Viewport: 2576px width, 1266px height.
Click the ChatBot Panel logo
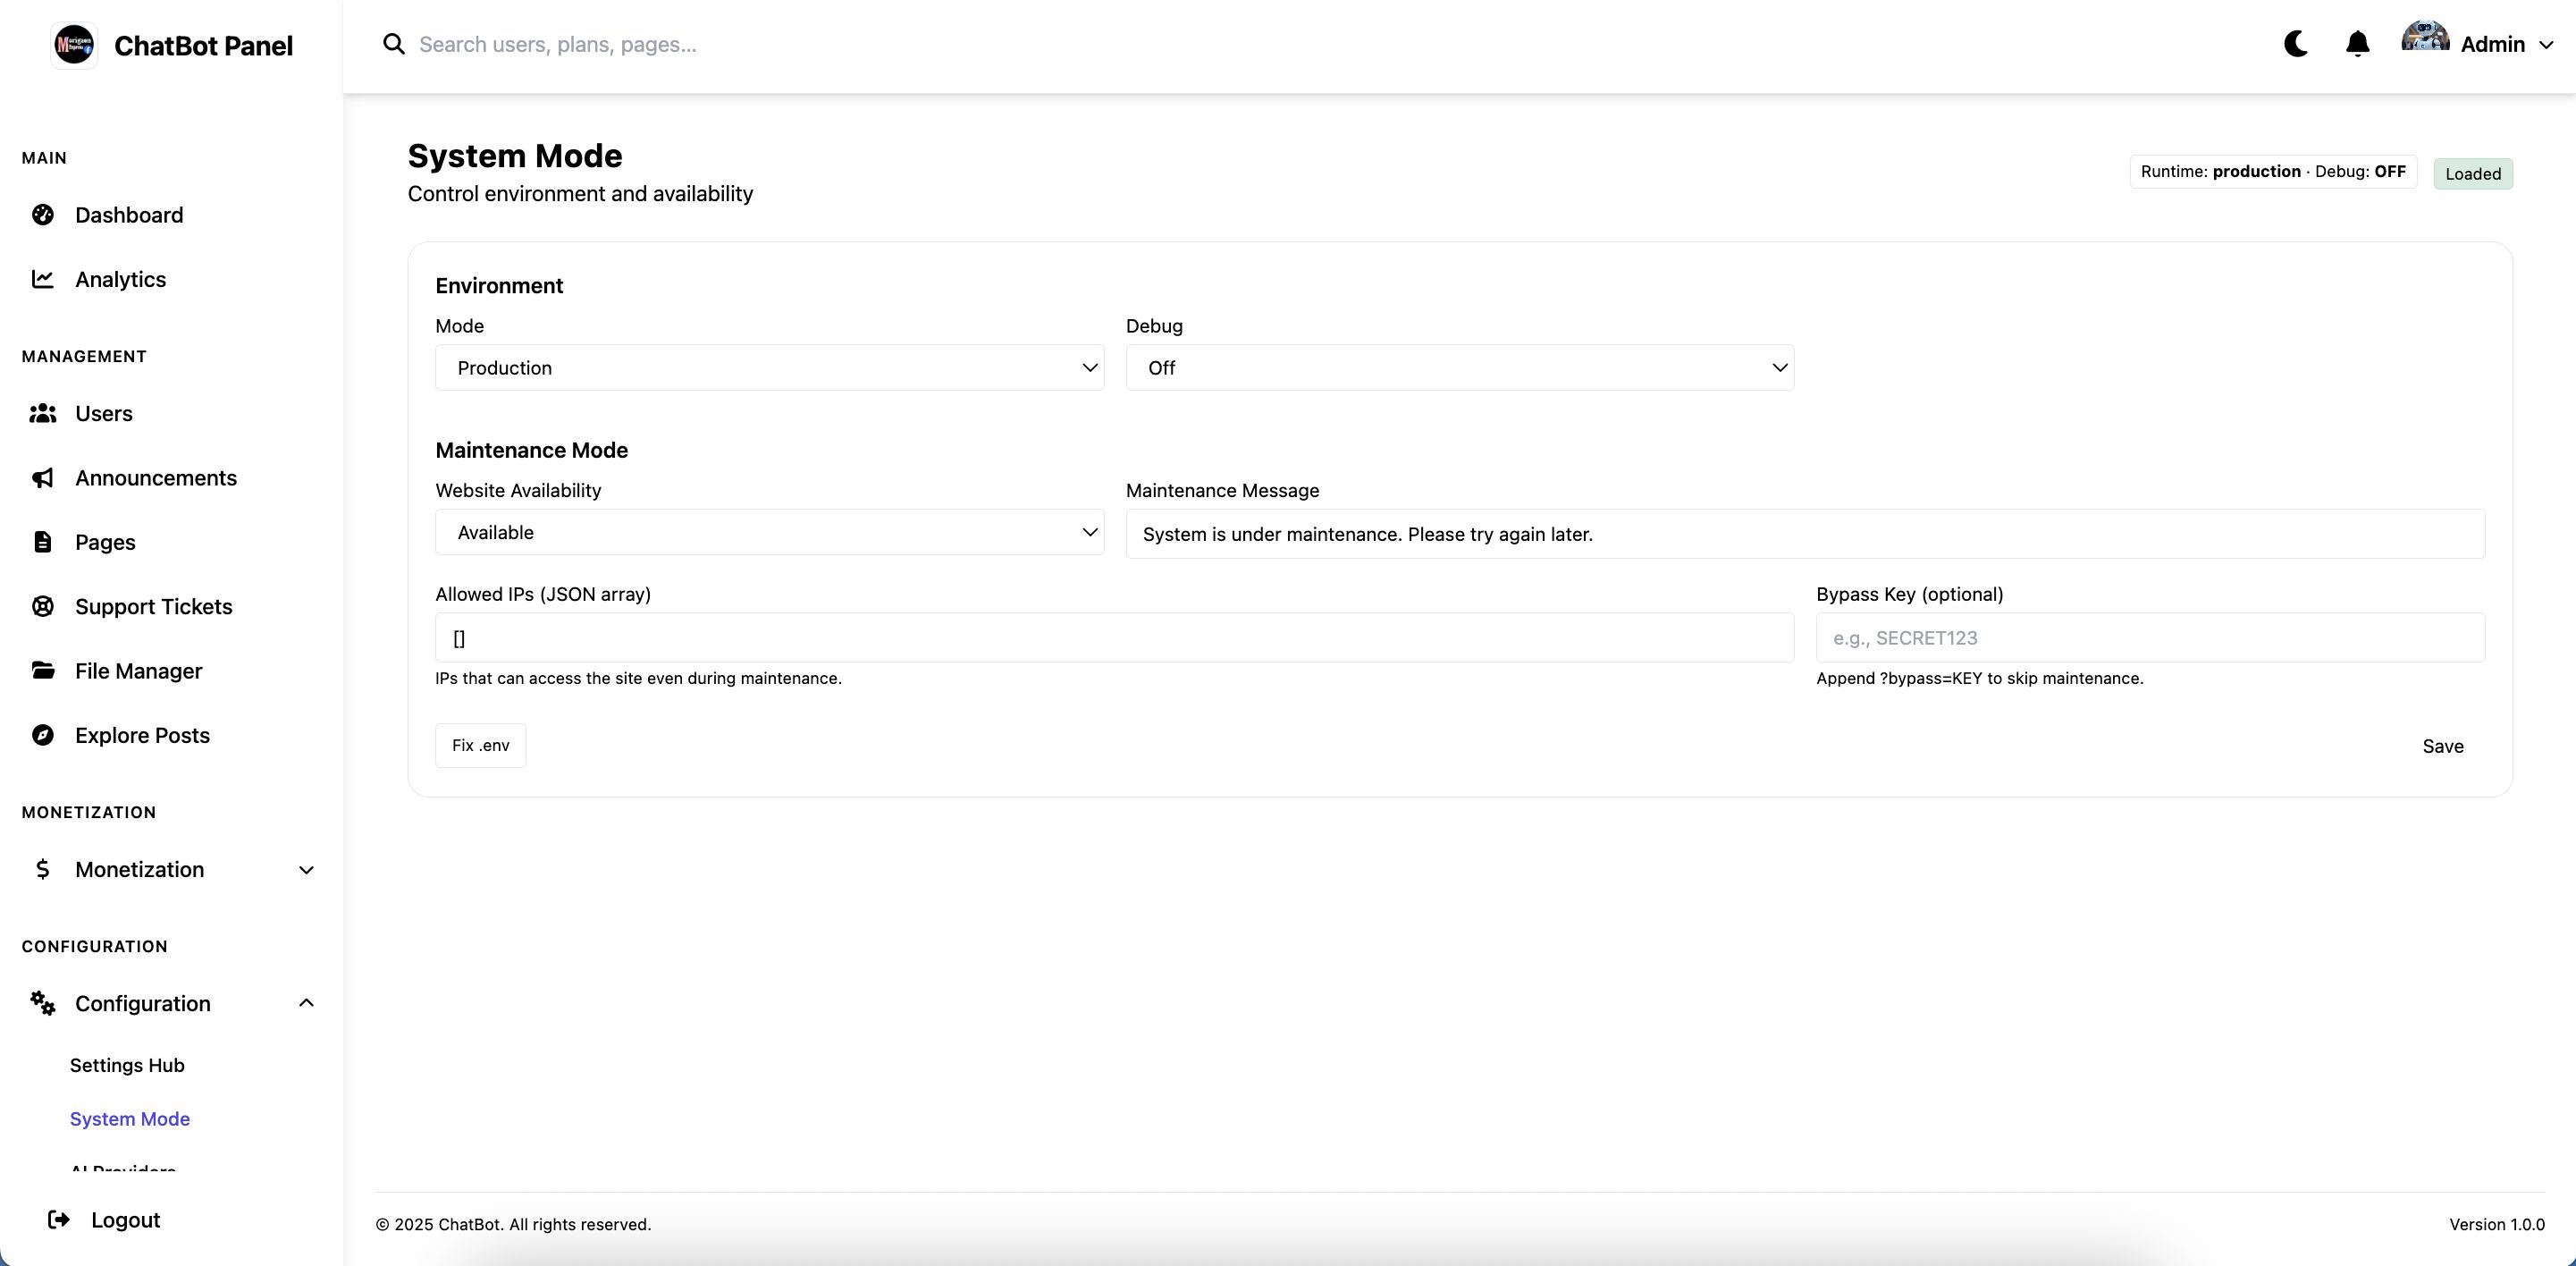74,45
